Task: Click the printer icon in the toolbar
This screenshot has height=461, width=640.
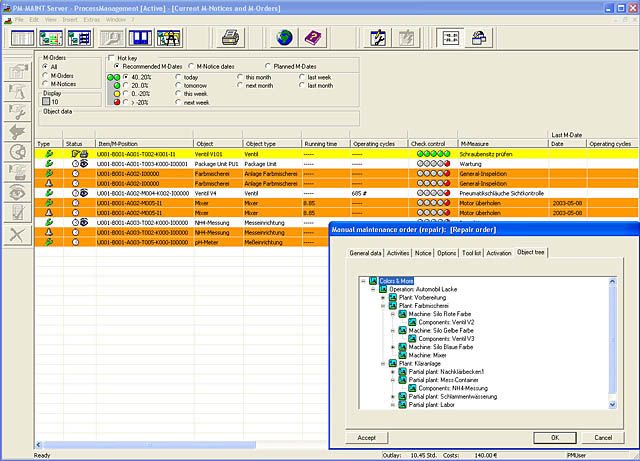Action: (231, 39)
